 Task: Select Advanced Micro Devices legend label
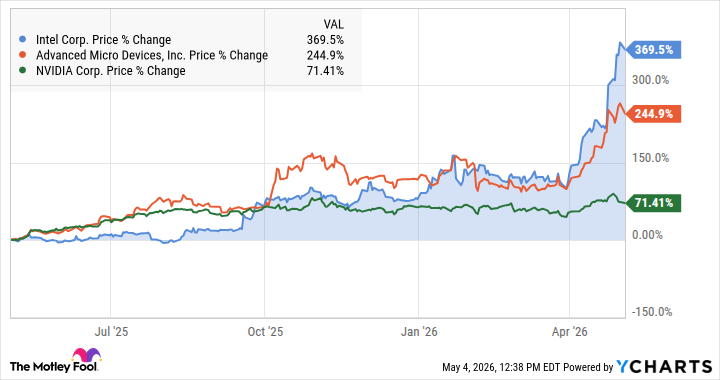[152, 55]
